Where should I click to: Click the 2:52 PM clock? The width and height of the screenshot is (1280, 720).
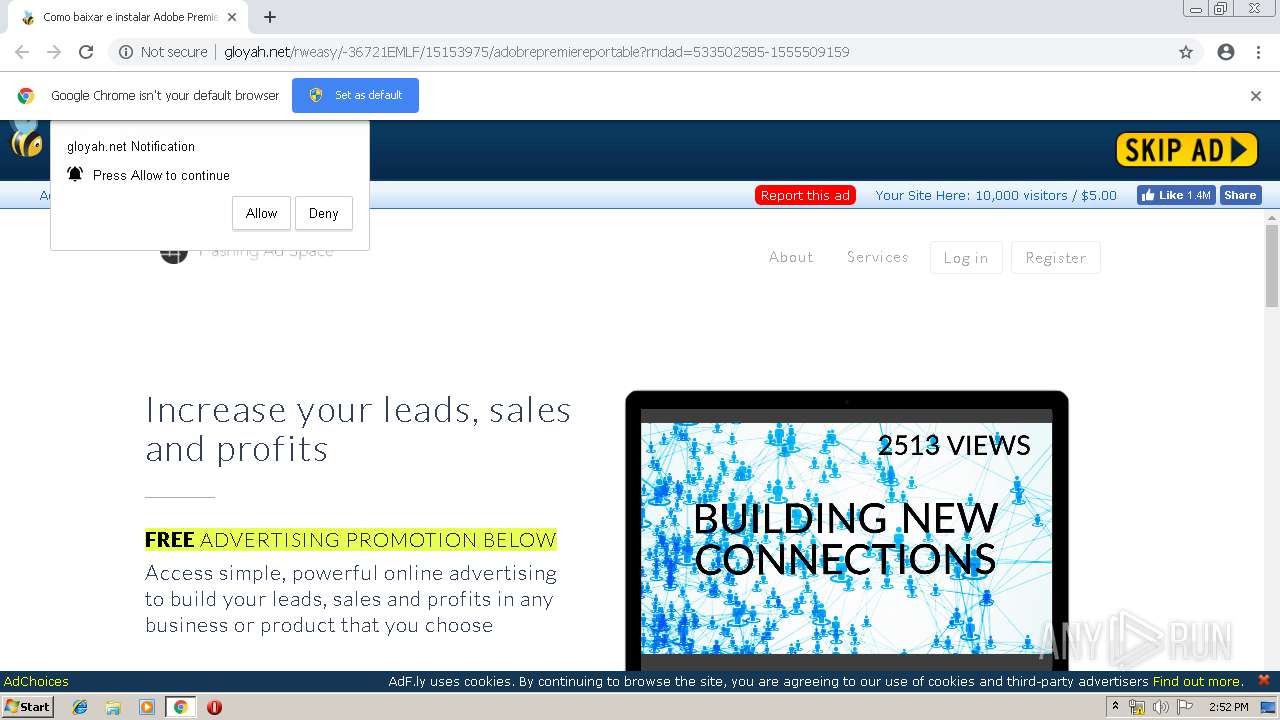click(x=1228, y=707)
